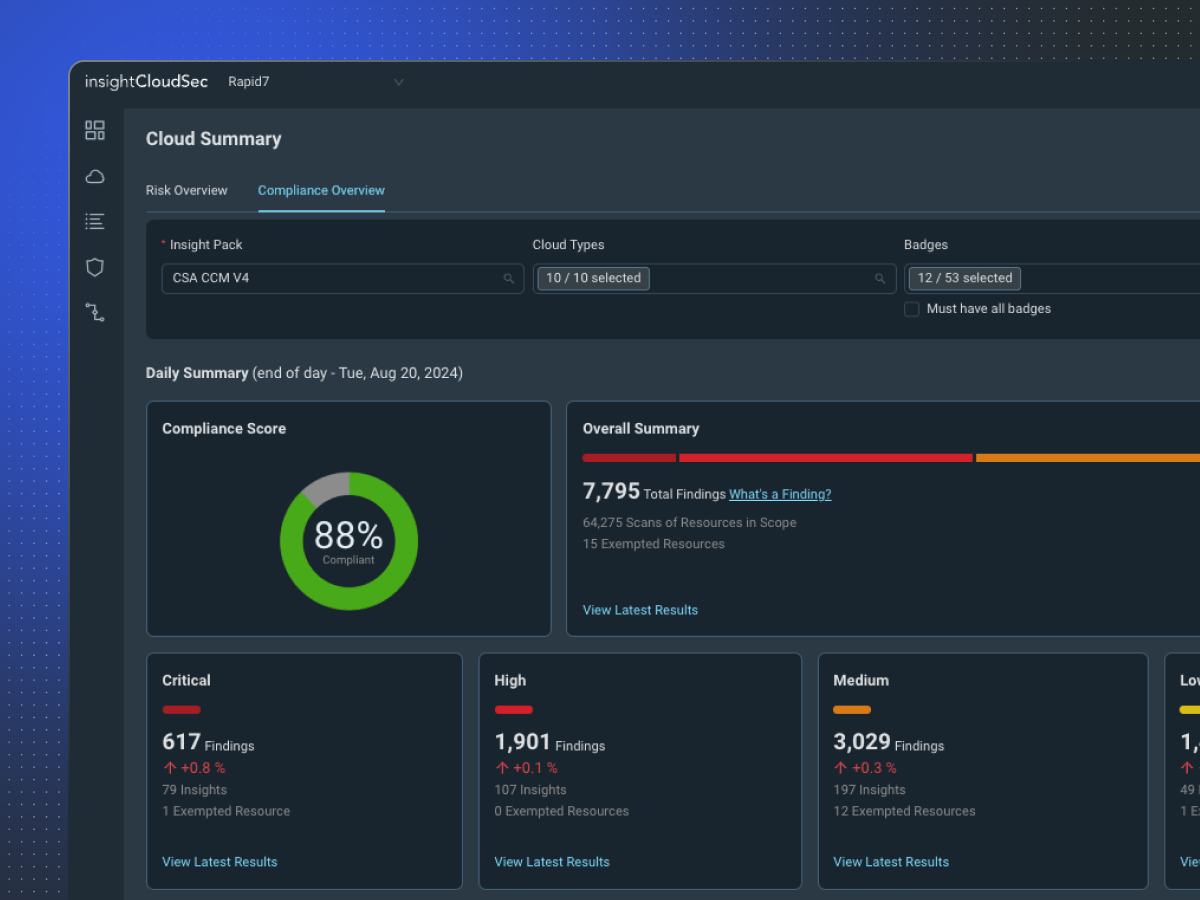Click the workflow path icon in sidebar
Image resolution: width=1200 pixels, height=900 pixels.
(x=95, y=312)
